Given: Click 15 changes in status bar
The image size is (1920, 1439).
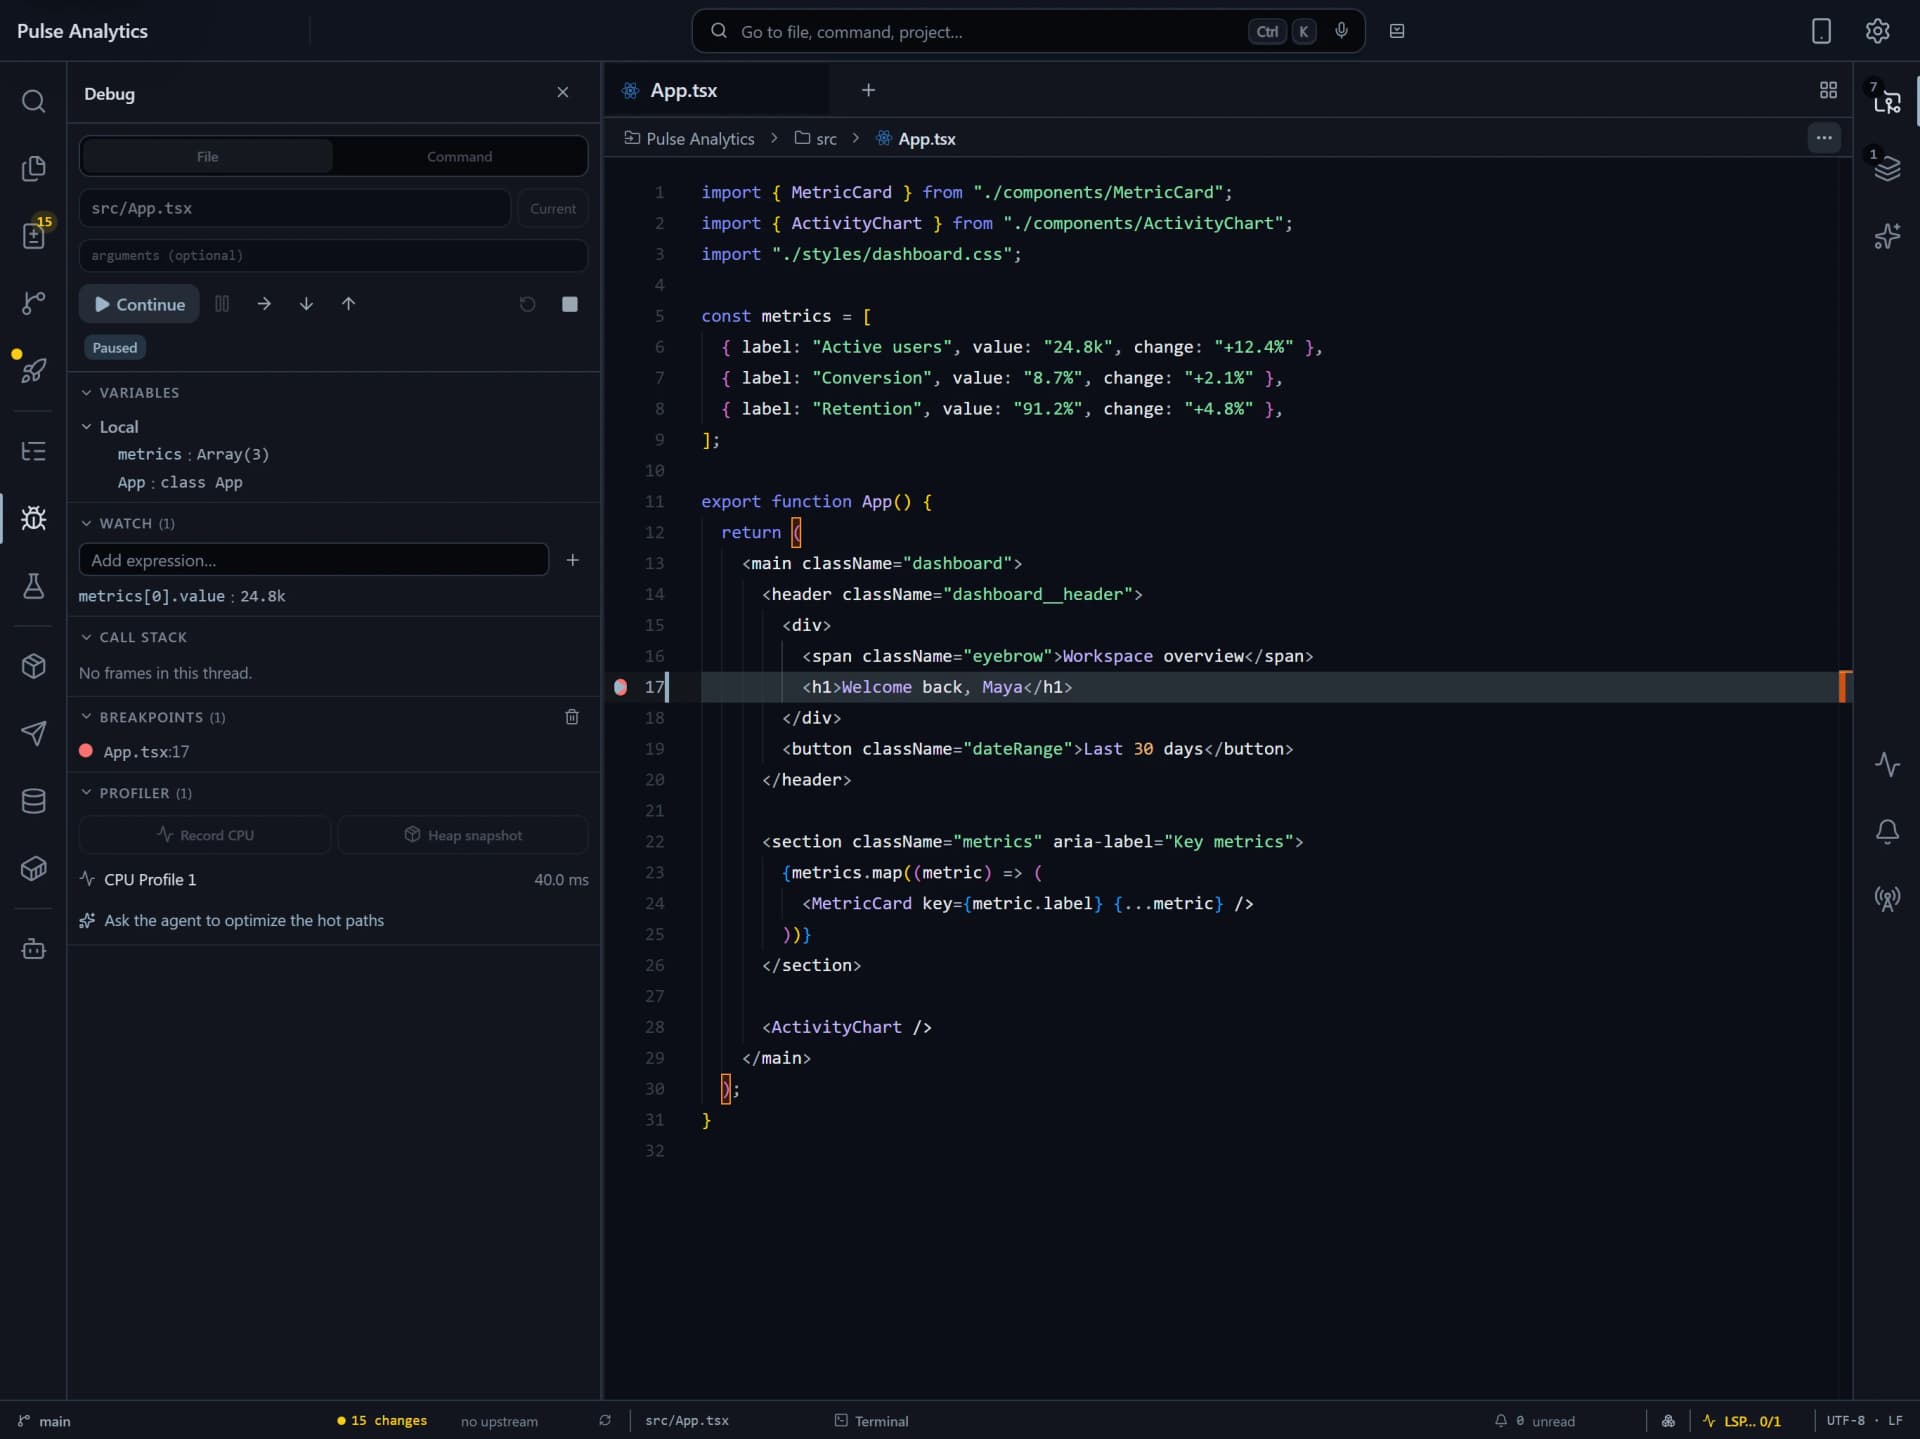Looking at the screenshot, I should 382,1421.
